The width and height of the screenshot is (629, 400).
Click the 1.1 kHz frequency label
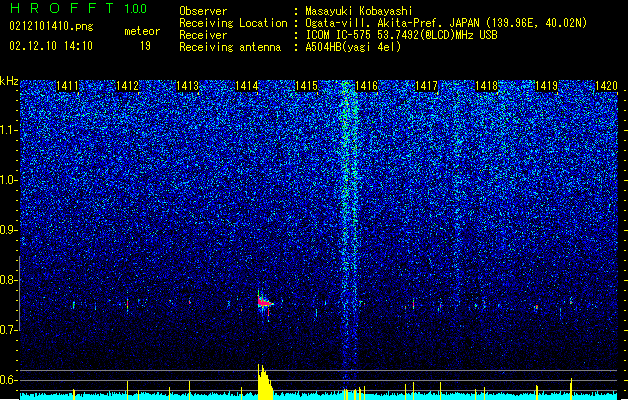[9, 130]
